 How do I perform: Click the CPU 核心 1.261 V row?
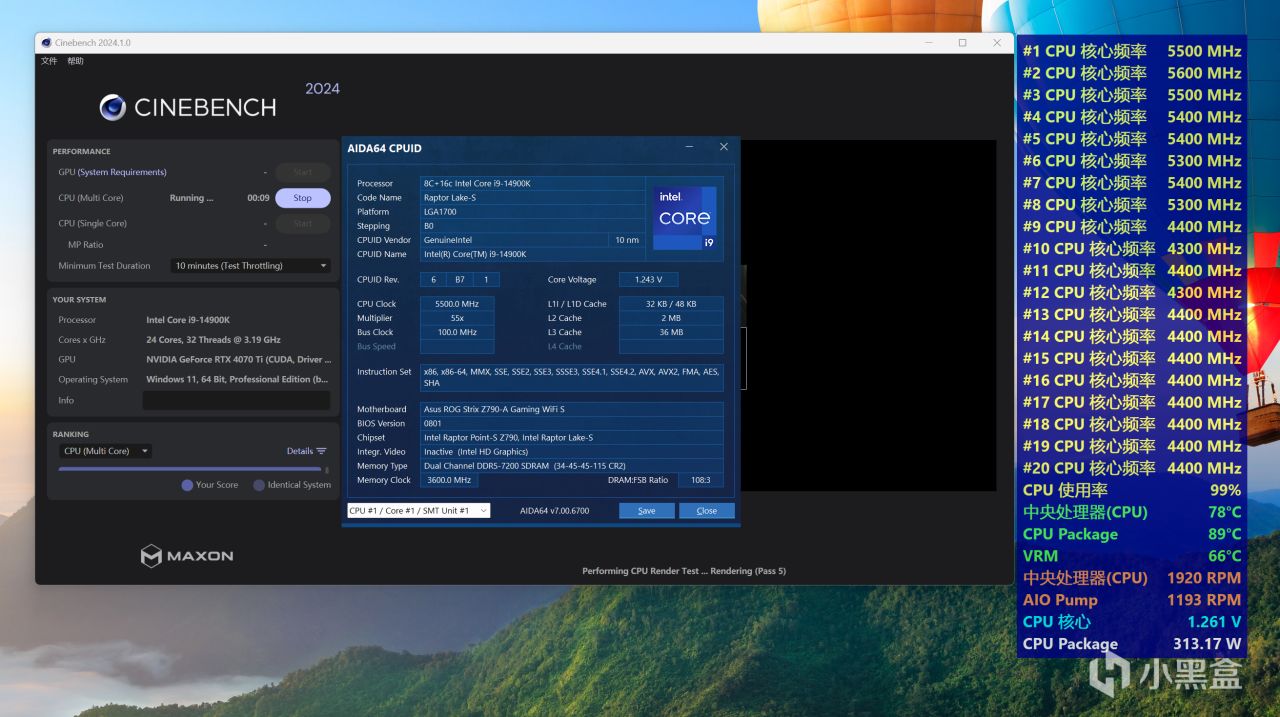[1132, 622]
